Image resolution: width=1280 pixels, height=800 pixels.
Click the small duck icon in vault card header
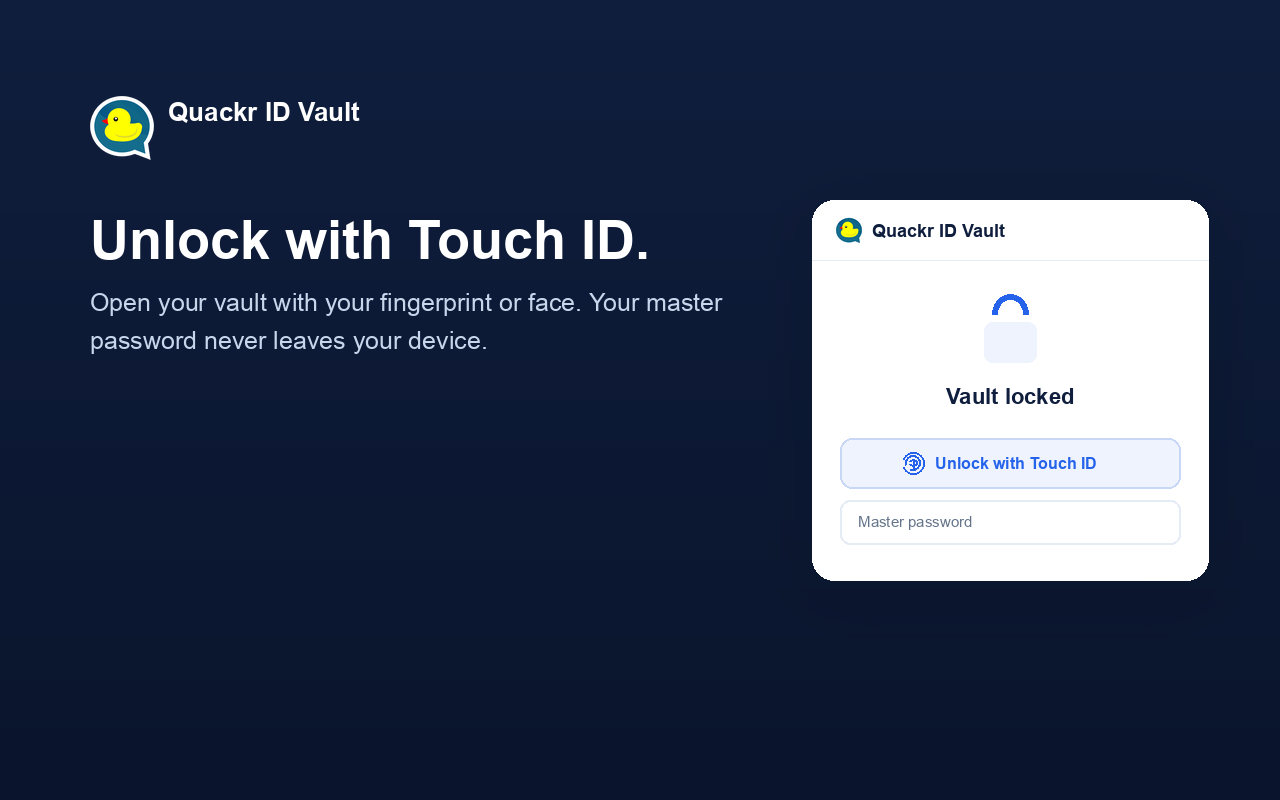click(849, 231)
